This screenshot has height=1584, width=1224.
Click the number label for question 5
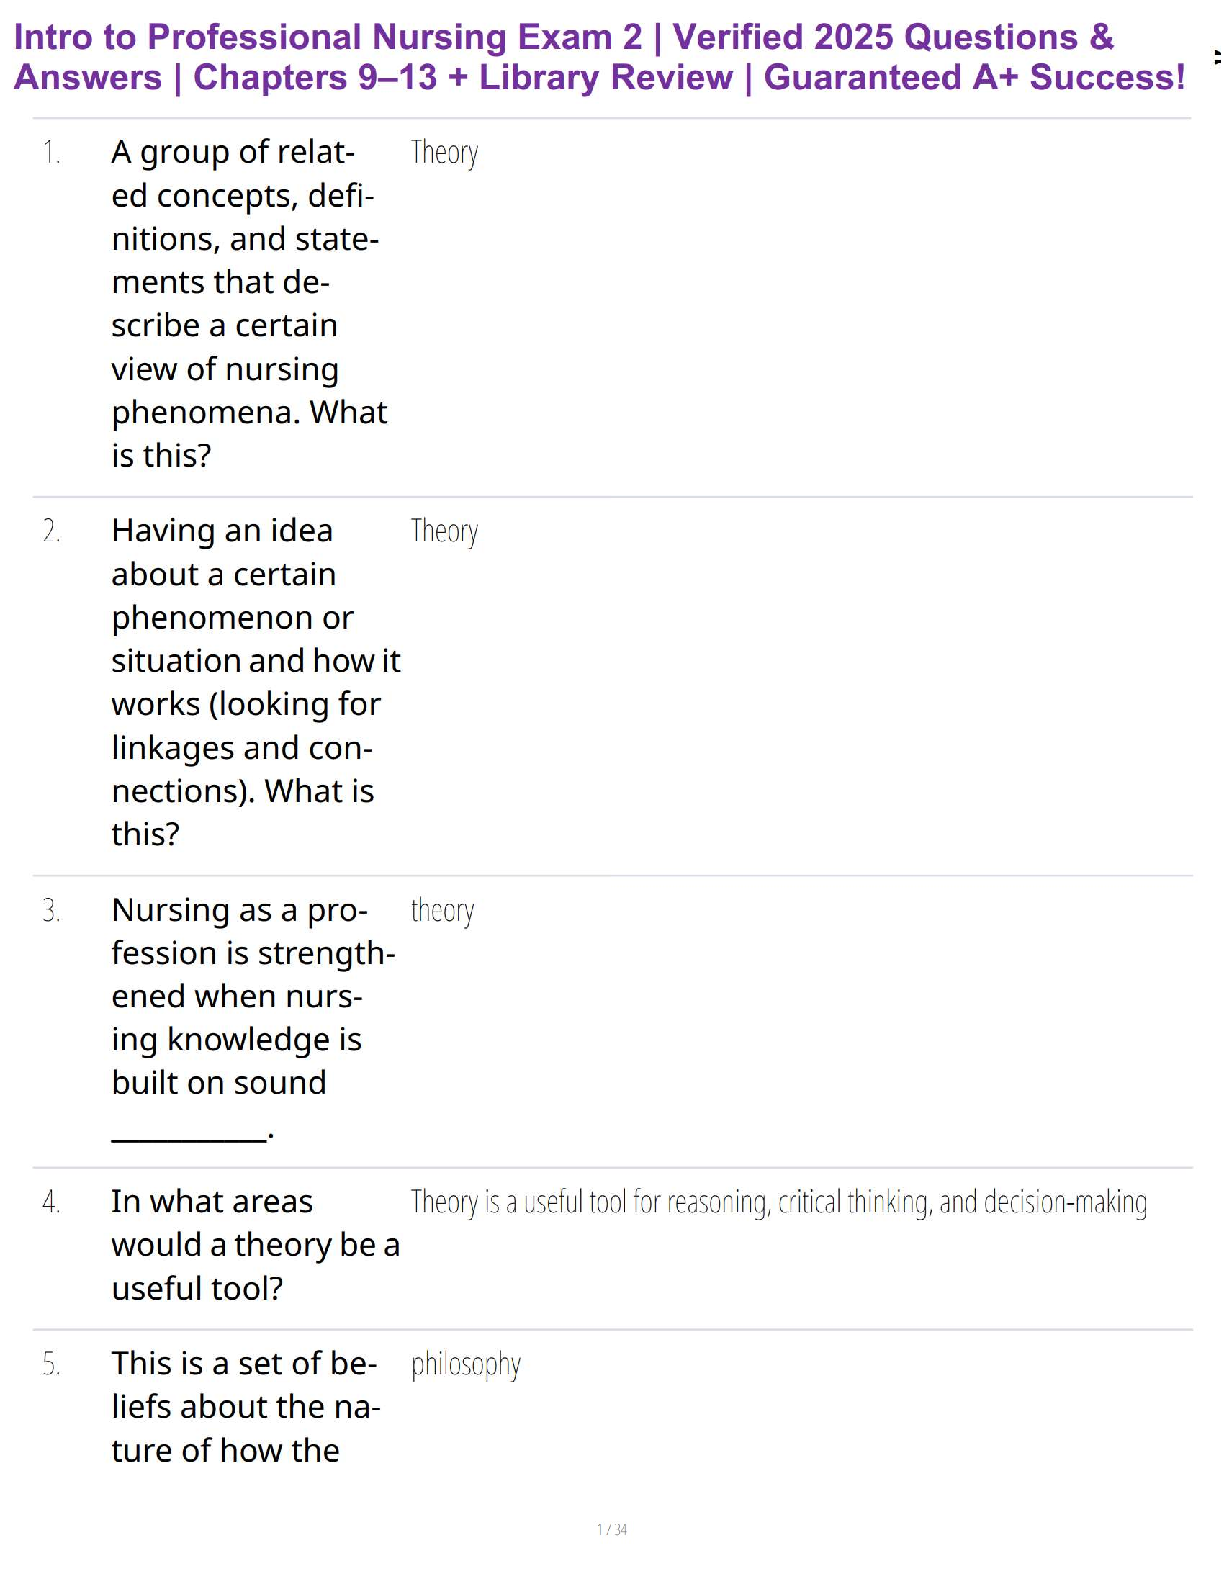click(52, 1365)
